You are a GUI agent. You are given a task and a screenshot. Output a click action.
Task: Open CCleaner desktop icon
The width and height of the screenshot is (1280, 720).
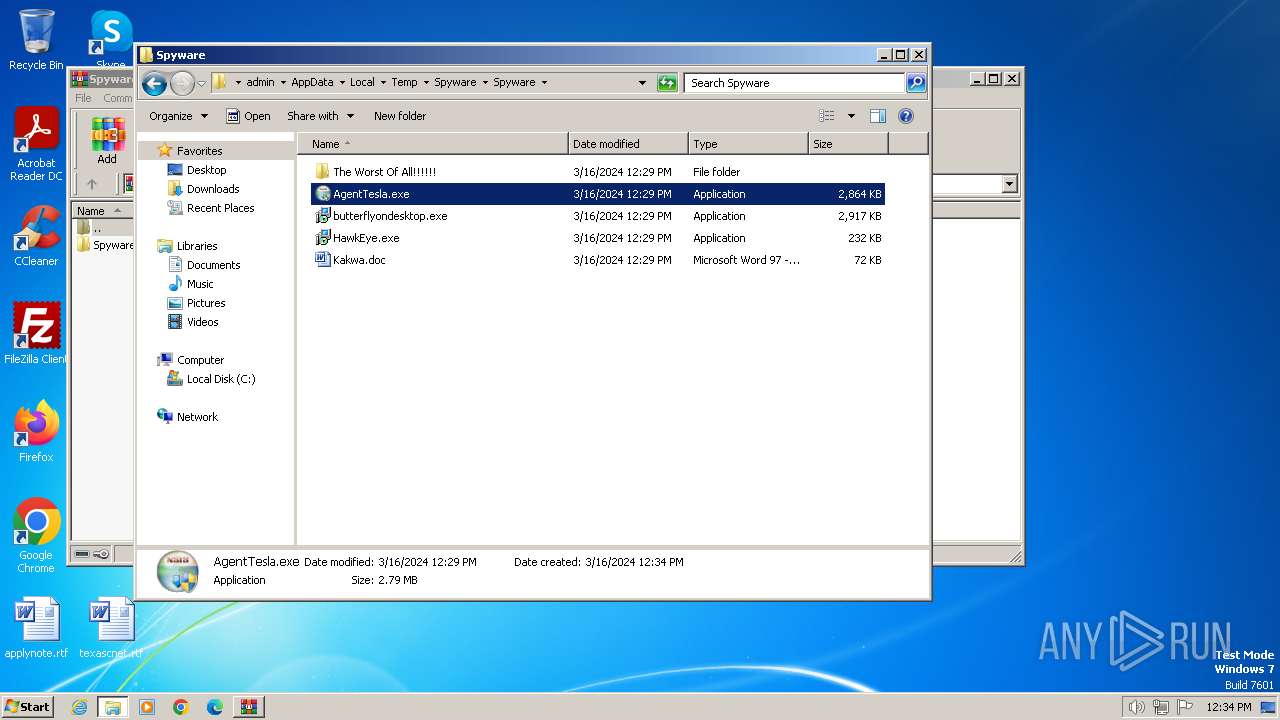pos(36,237)
